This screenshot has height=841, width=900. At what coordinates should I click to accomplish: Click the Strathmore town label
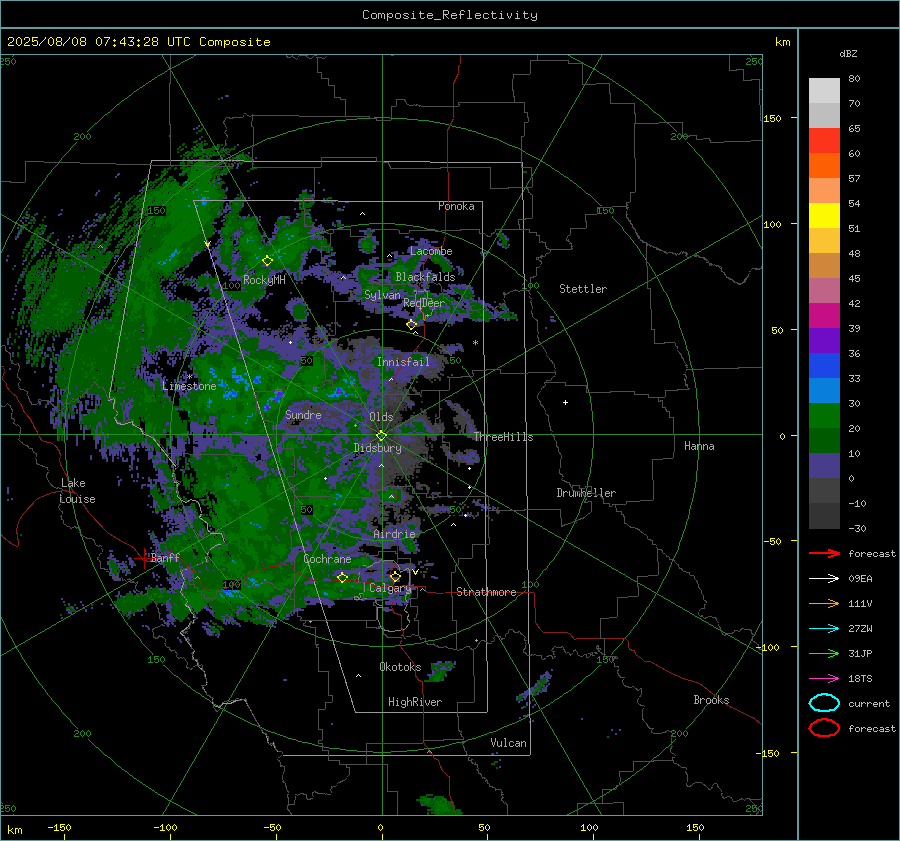tap(487, 592)
